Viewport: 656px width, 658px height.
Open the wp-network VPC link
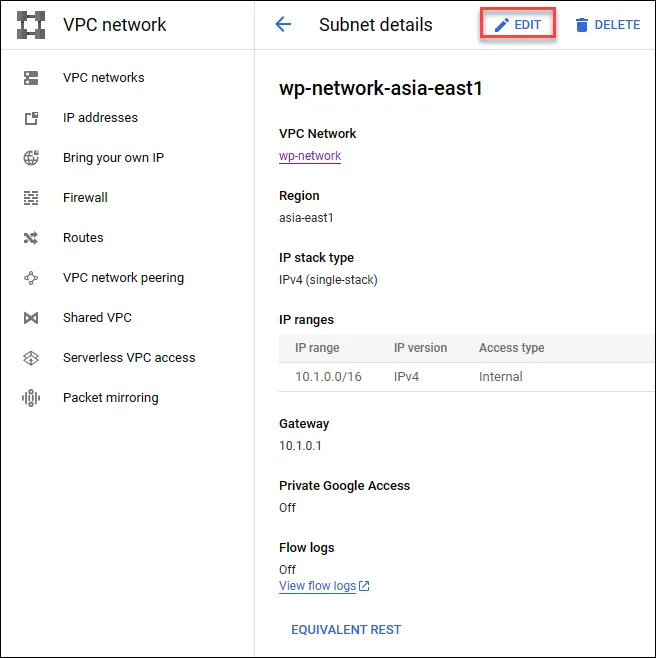click(x=310, y=156)
